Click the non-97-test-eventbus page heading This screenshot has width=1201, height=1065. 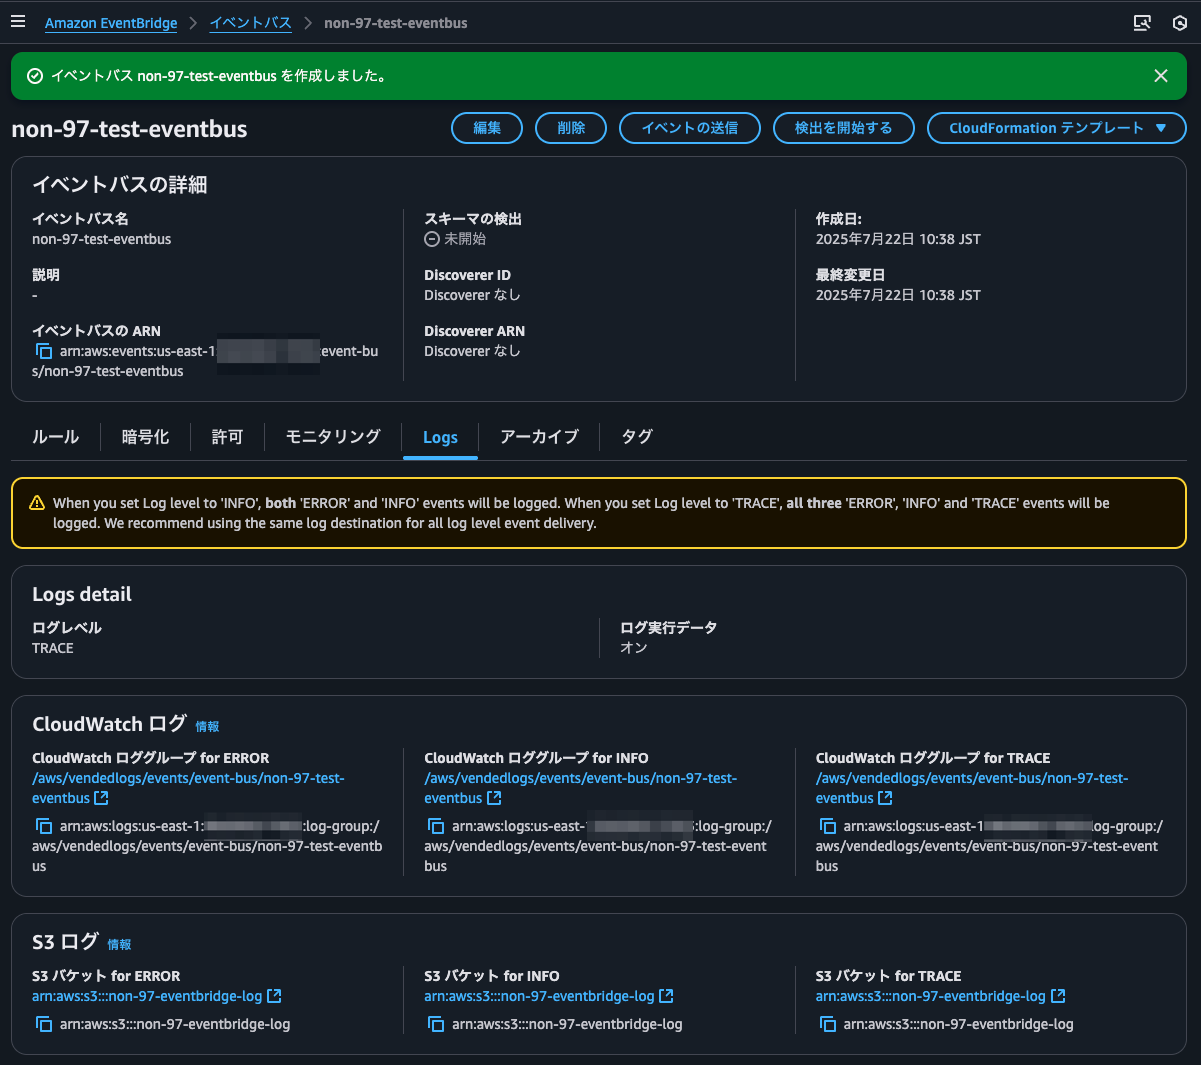pyautogui.click(x=129, y=129)
